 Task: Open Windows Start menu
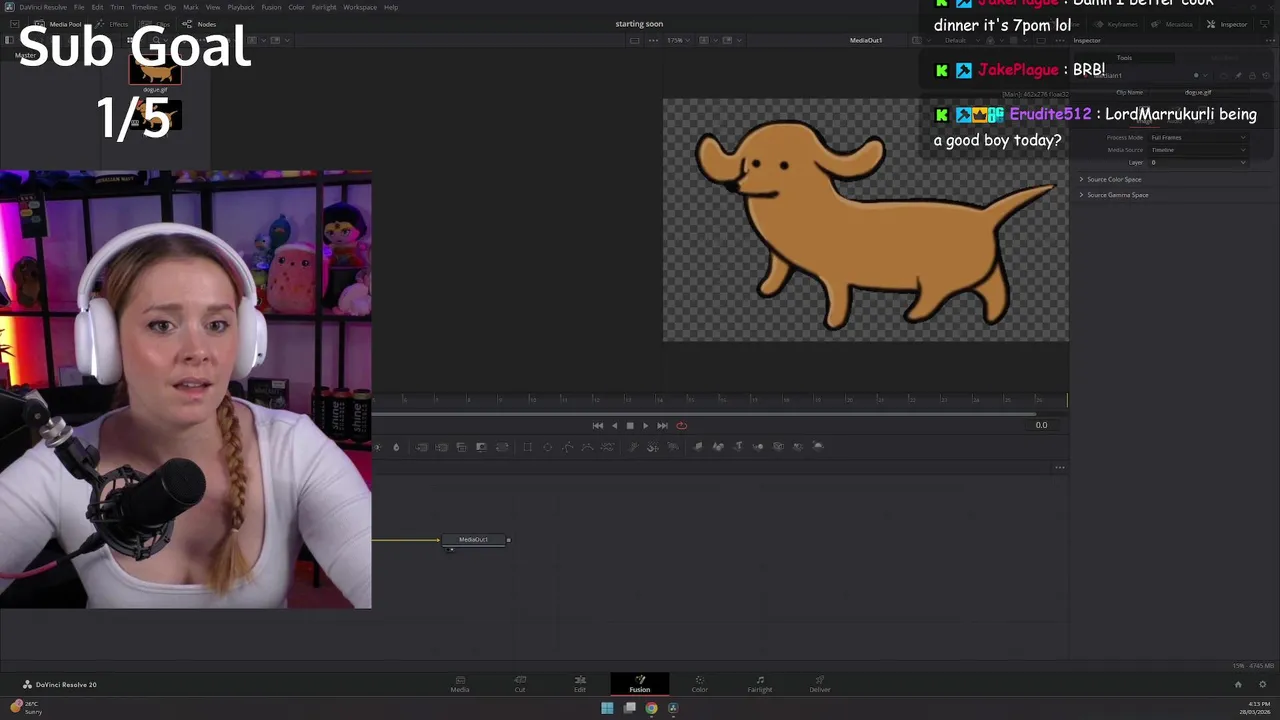click(x=607, y=708)
